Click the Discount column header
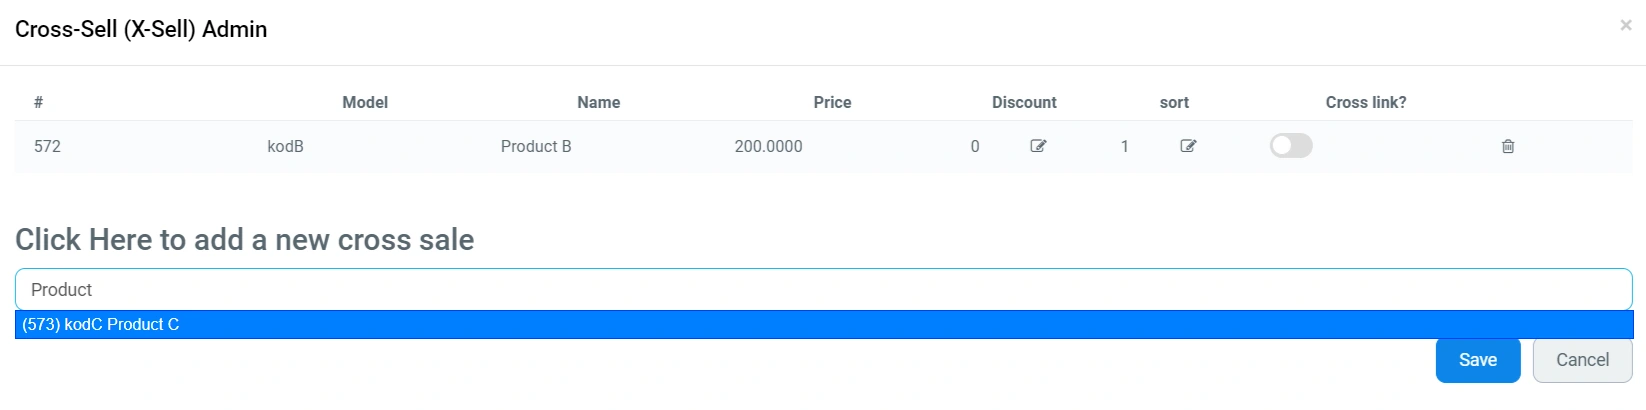The width and height of the screenshot is (1646, 410). [x=1024, y=102]
